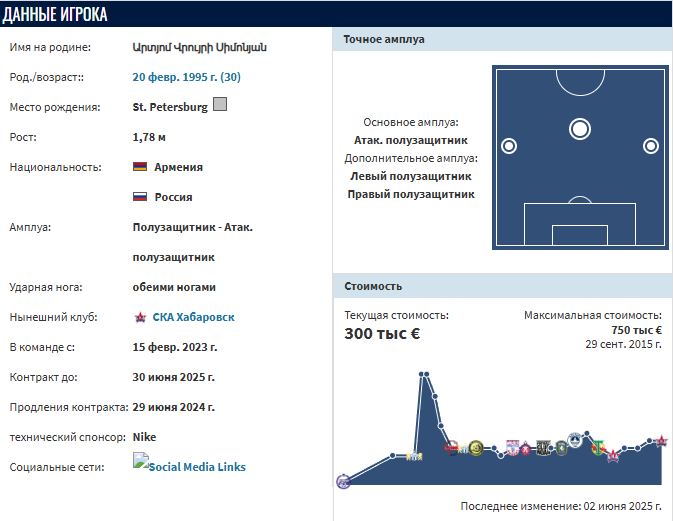Click the broken image icon before Social Media Links

[141, 460]
